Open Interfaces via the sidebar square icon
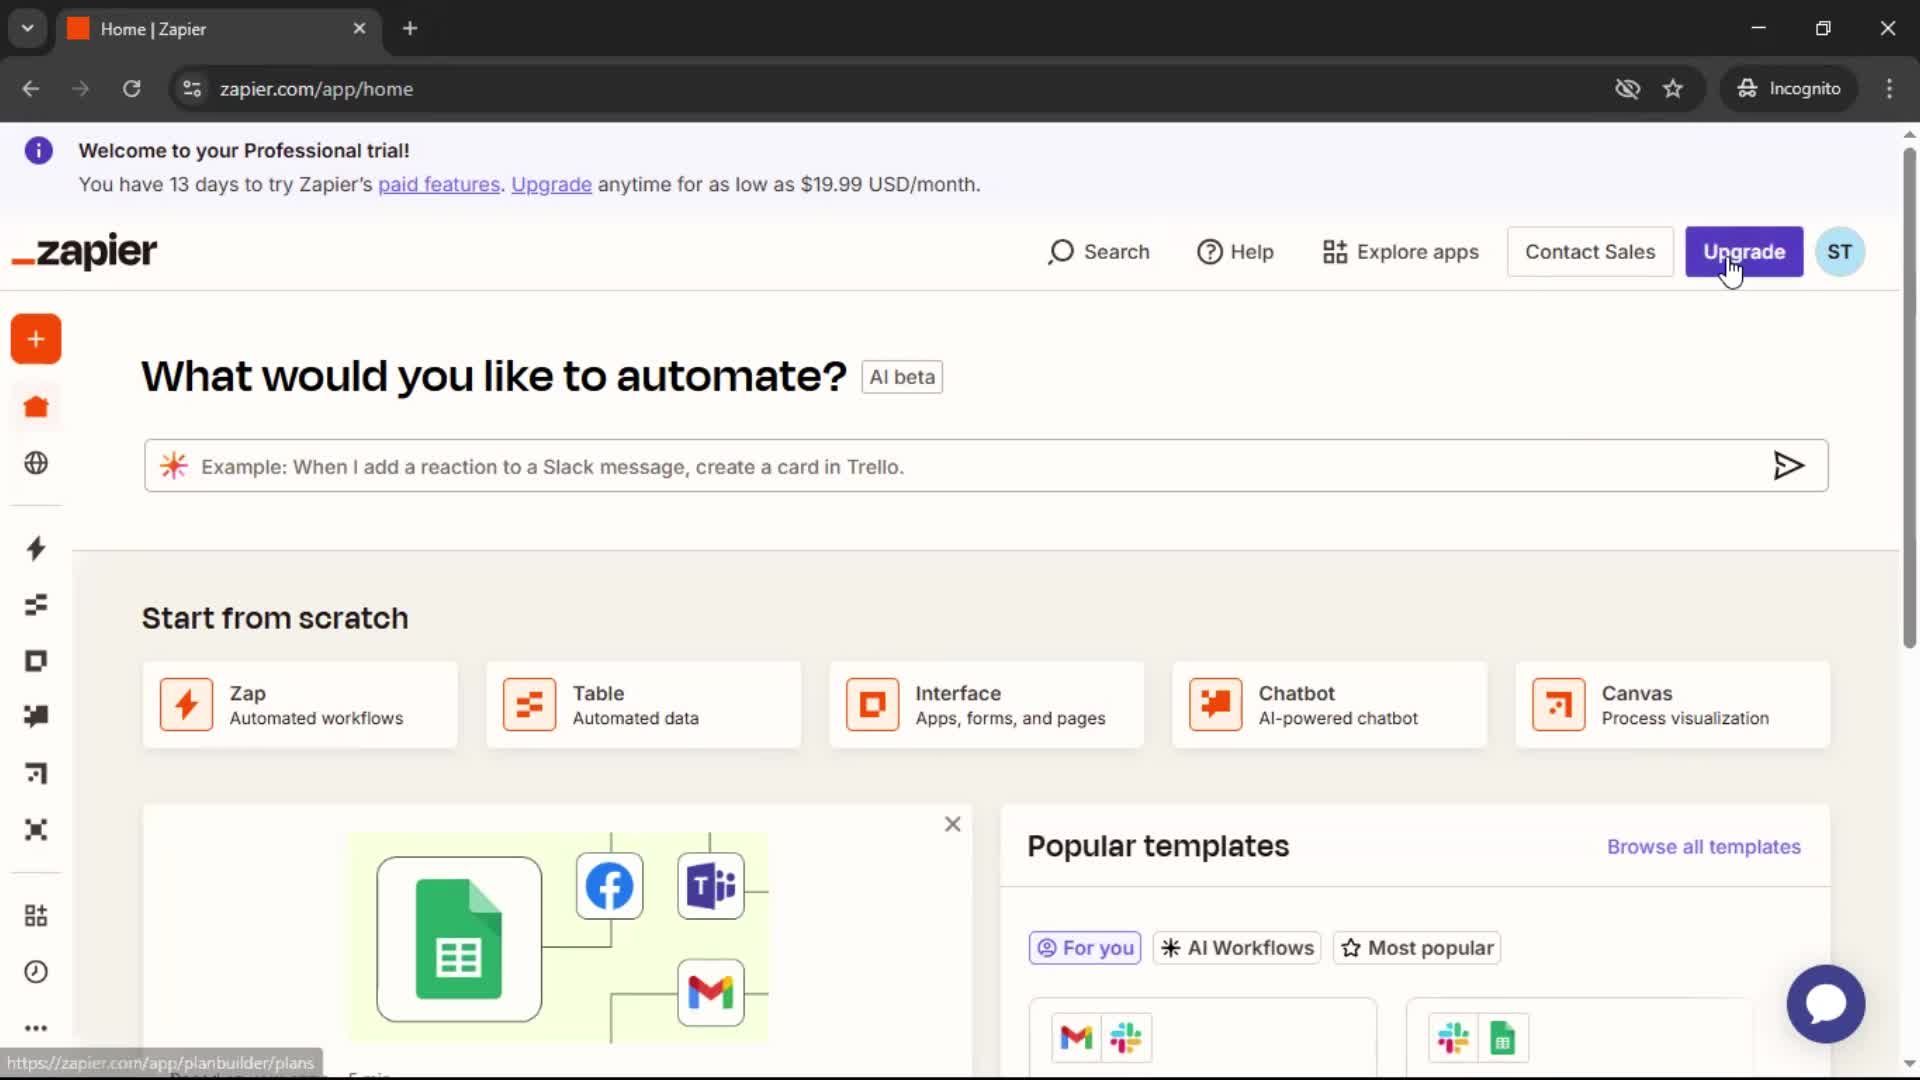Image resolution: width=1920 pixels, height=1080 pixels. pos(36,661)
